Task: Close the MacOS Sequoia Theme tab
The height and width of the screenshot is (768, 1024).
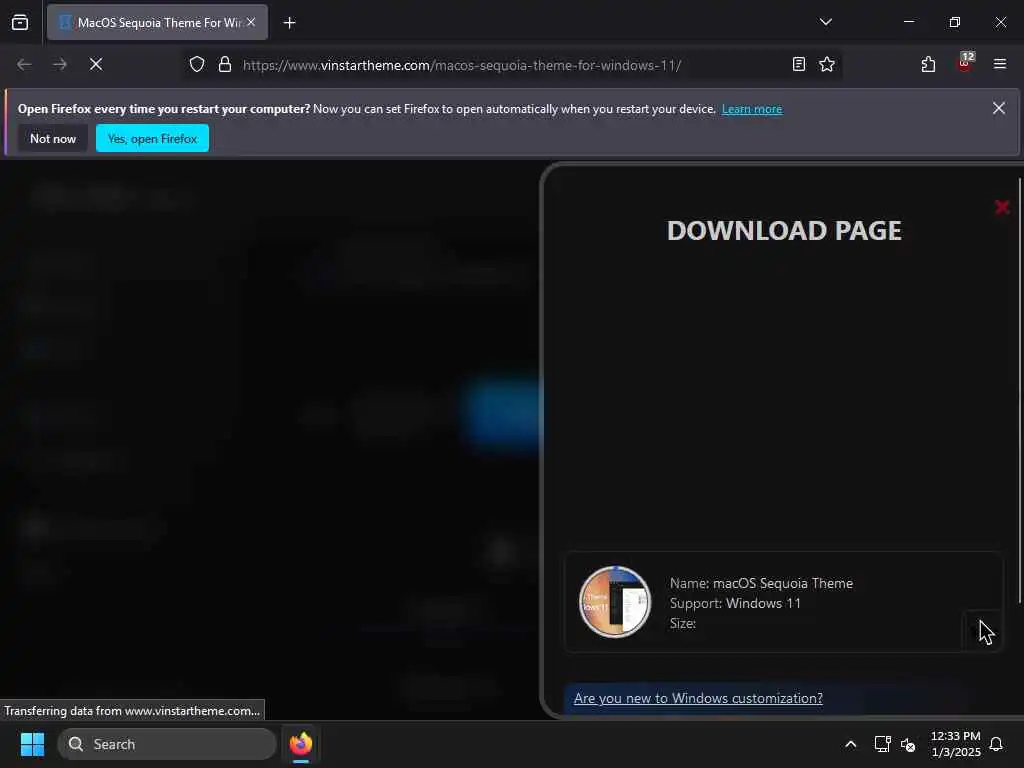Action: [251, 22]
